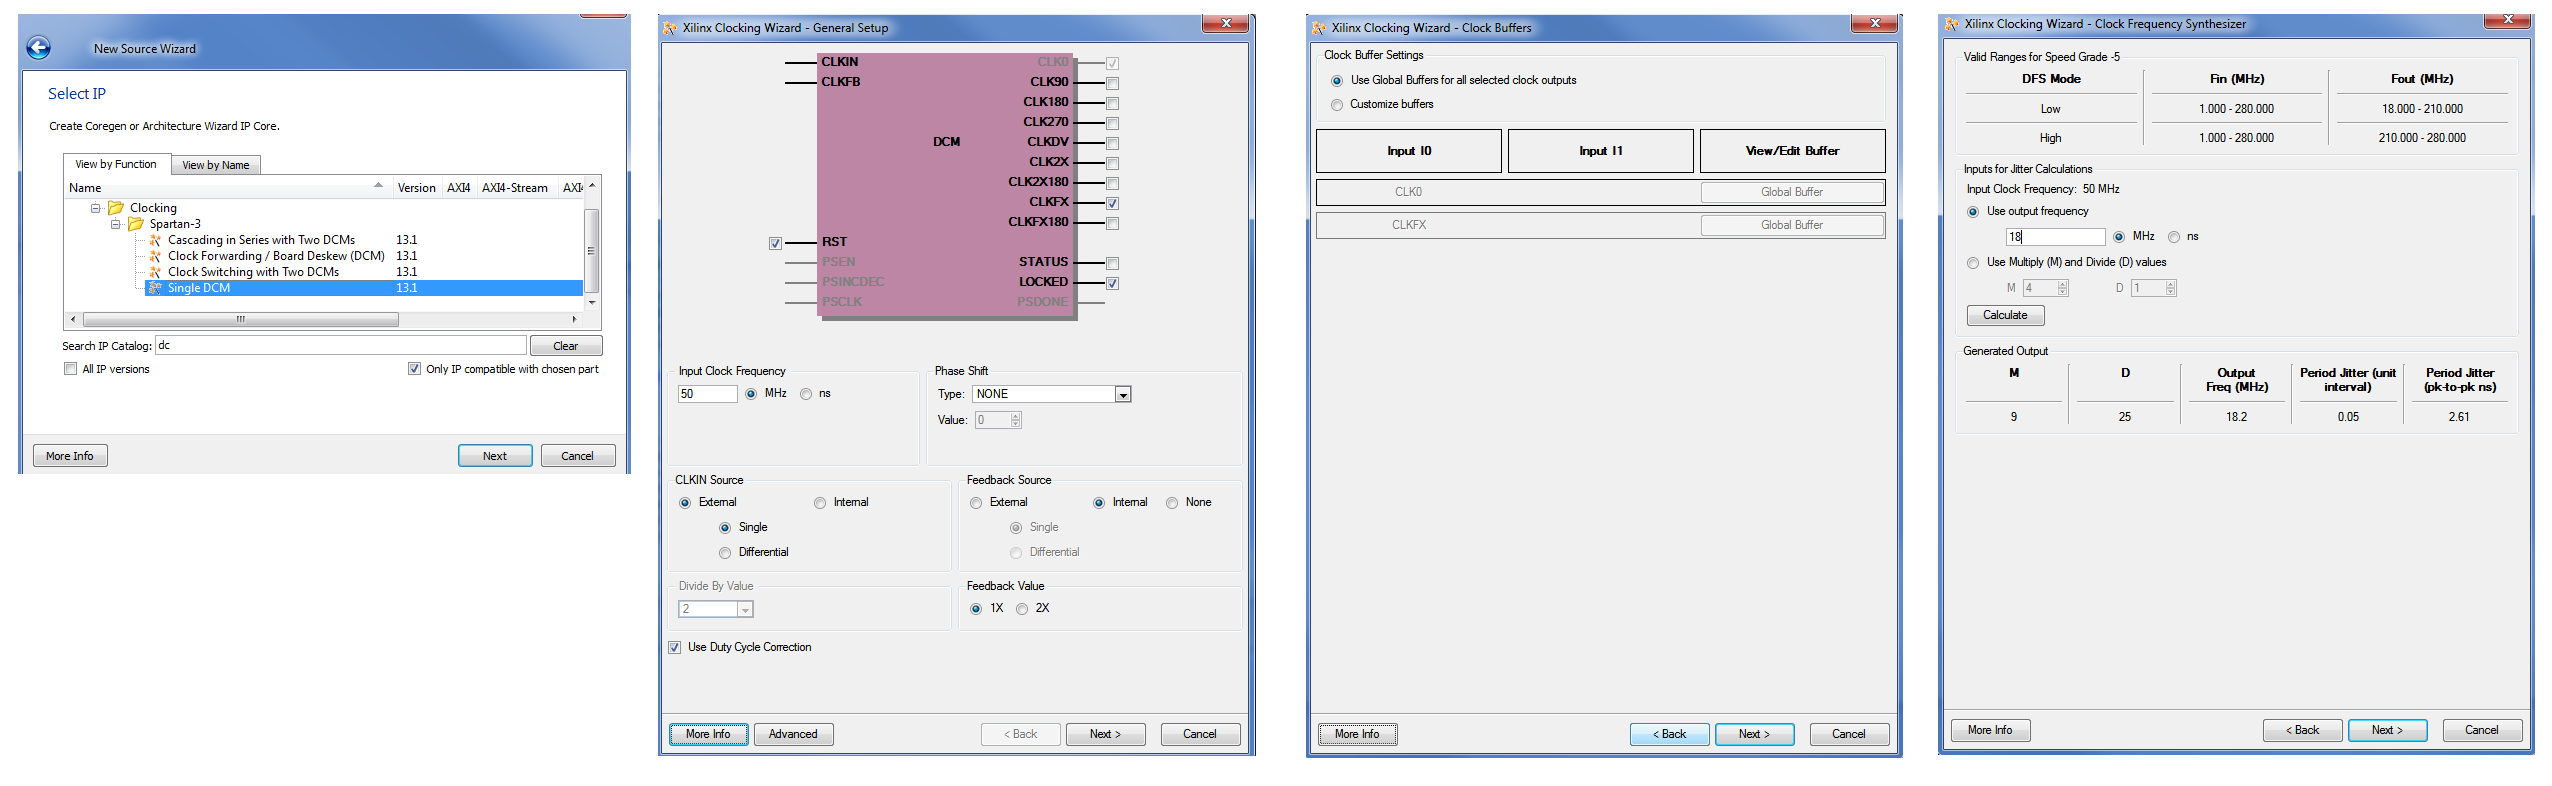
Task: Switch to View by Name tab
Action: (x=216, y=165)
